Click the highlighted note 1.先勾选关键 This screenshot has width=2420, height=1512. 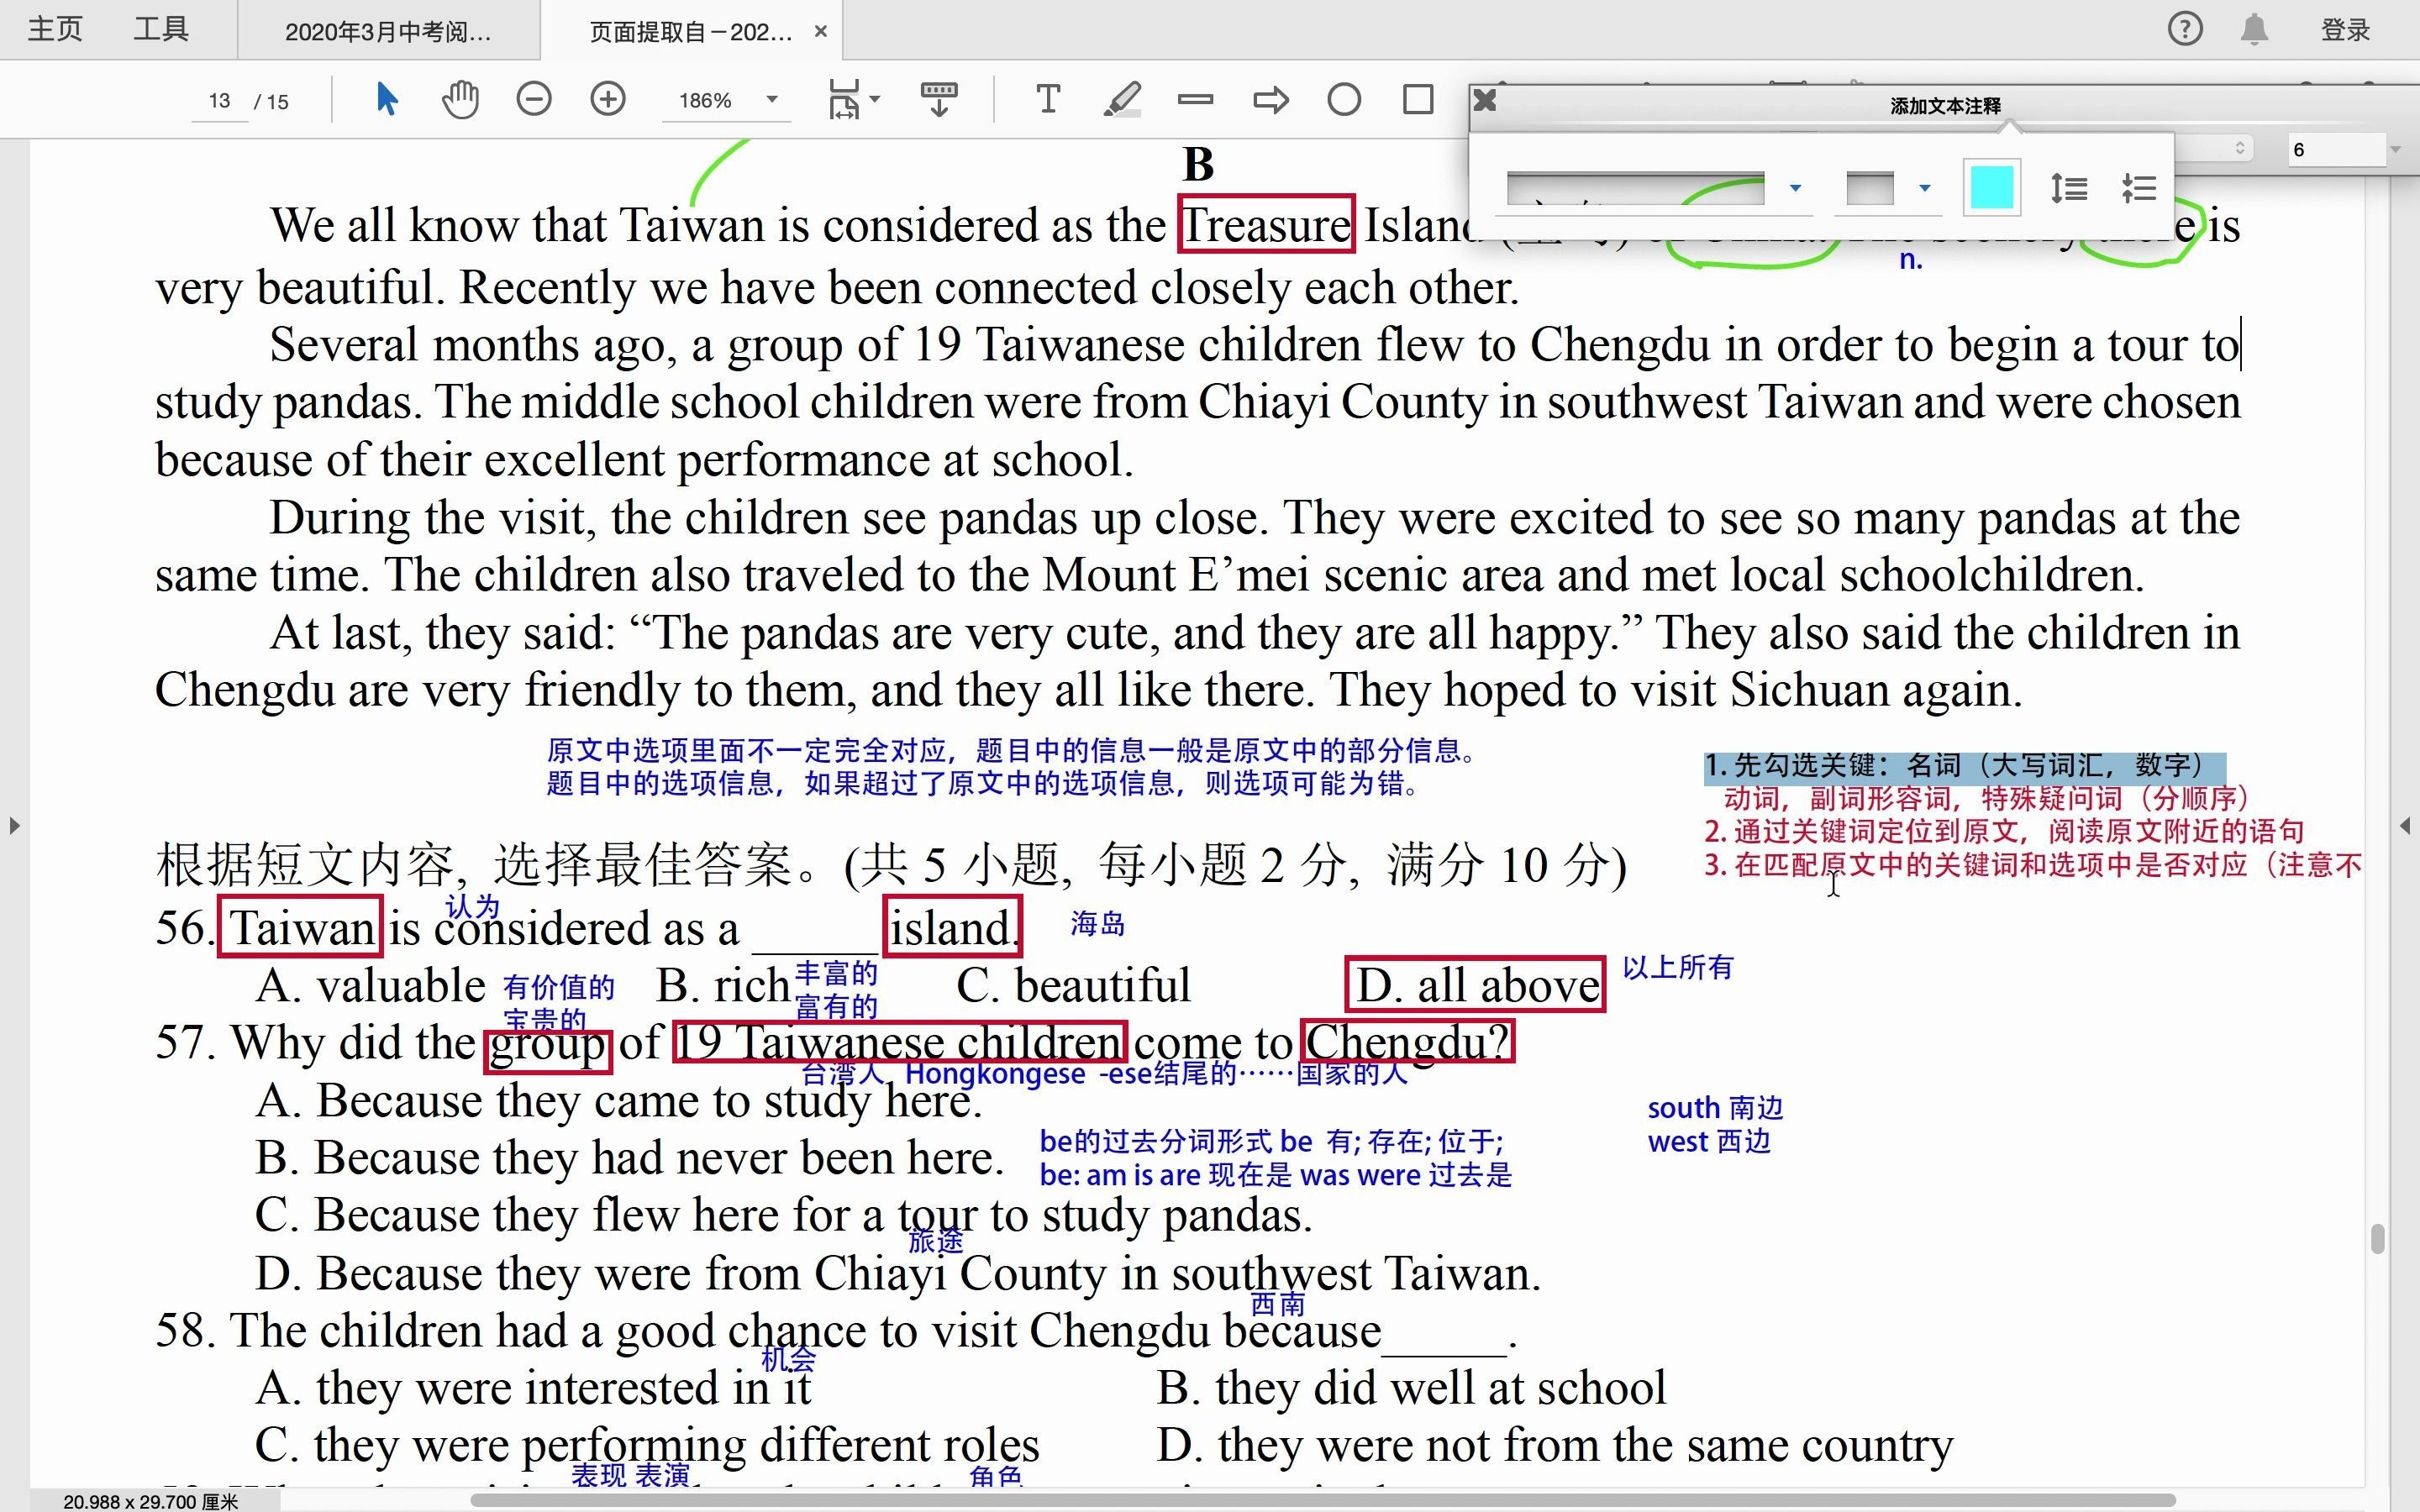pyautogui.click(x=1964, y=766)
